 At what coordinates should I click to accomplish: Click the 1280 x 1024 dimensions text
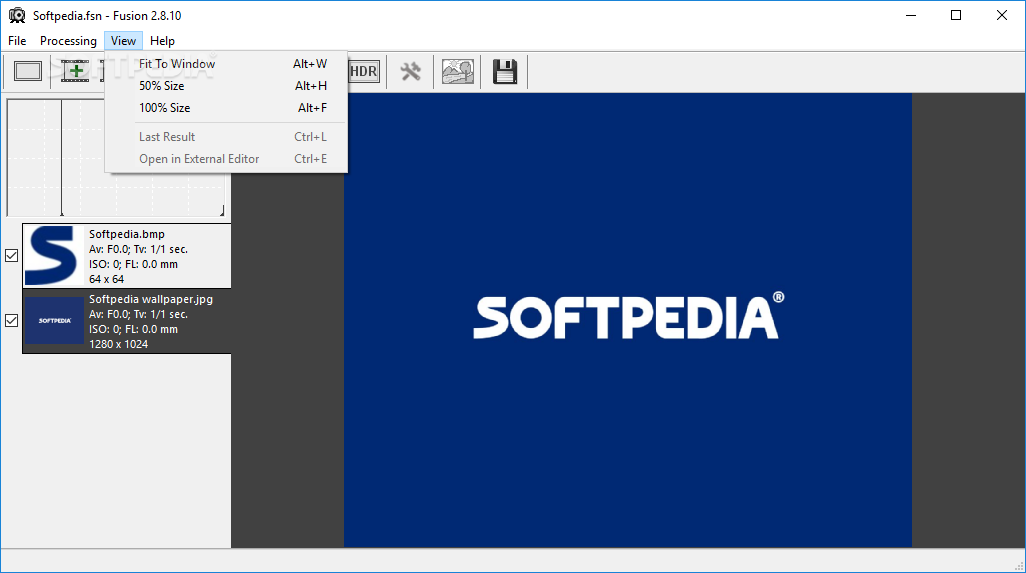pos(118,344)
